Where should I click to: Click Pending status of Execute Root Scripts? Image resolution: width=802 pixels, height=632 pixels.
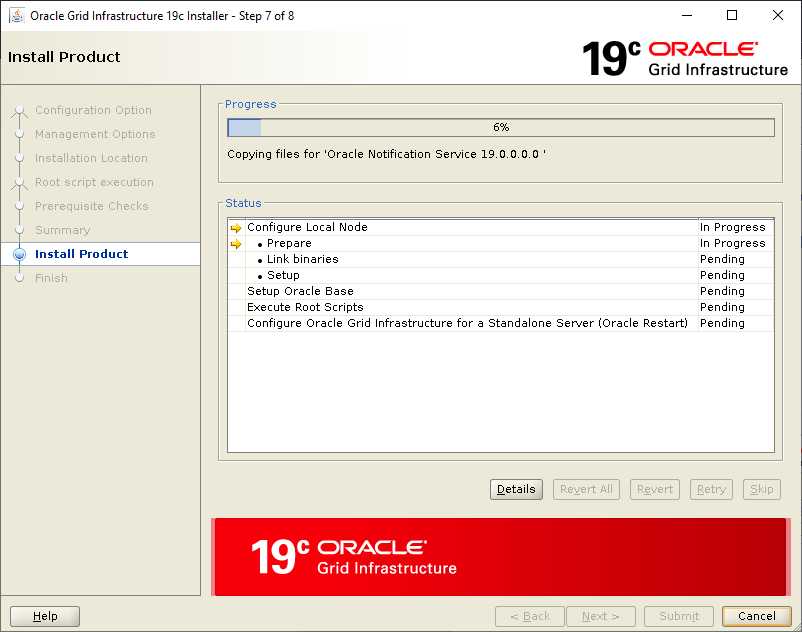tap(722, 307)
